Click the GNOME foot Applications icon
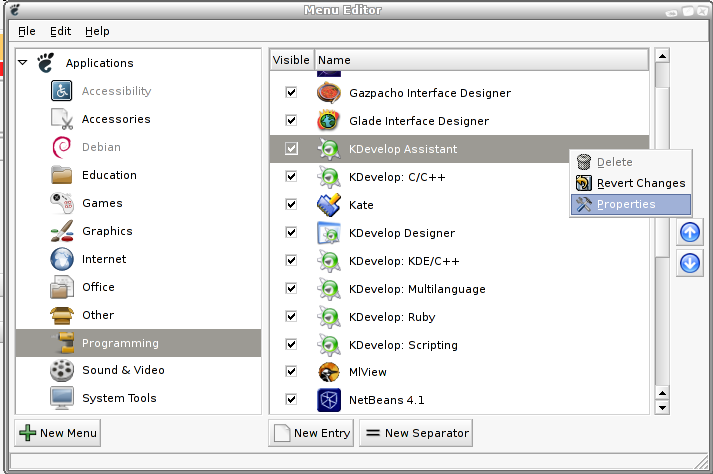Screen dimensions: 713x474 click(x=45, y=63)
